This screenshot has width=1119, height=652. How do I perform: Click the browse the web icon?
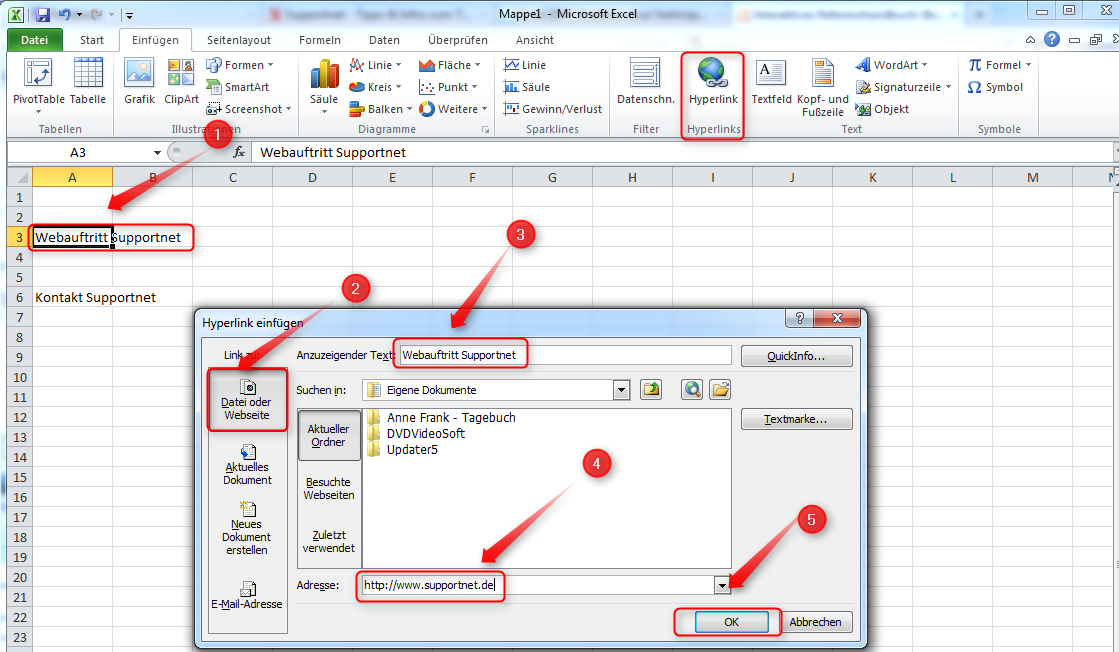[x=692, y=389]
